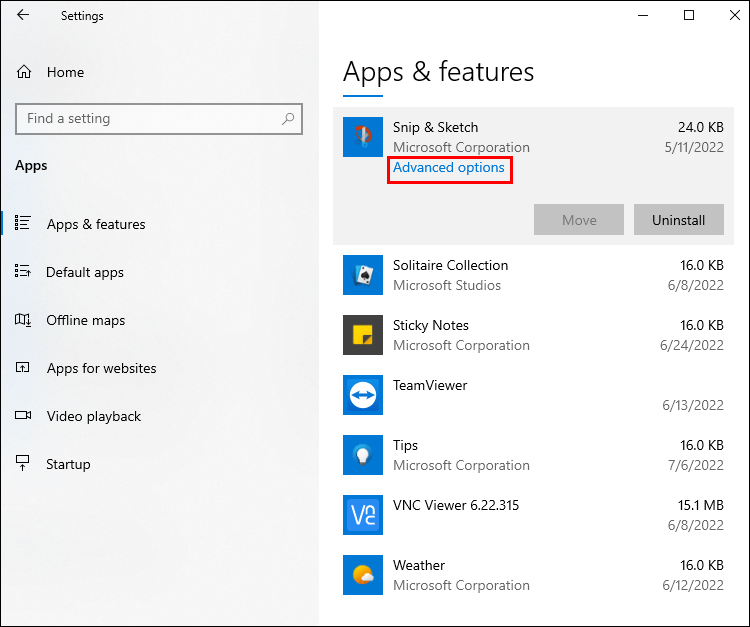Select the Video playback camera icon
Image resolution: width=750 pixels, height=627 pixels.
pyautogui.click(x=23, y=415)
